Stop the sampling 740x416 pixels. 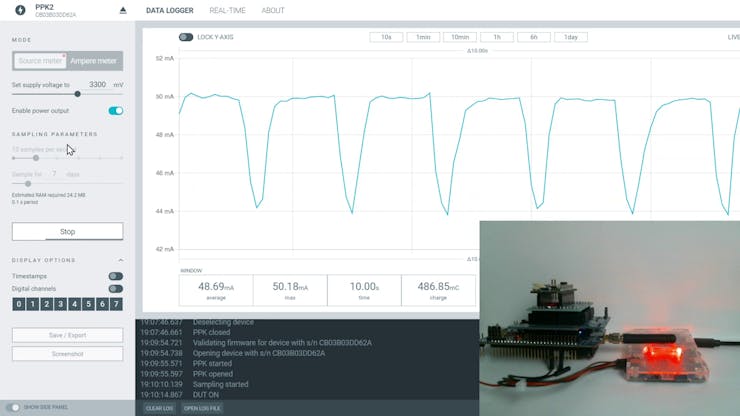(x=67, y=231)
